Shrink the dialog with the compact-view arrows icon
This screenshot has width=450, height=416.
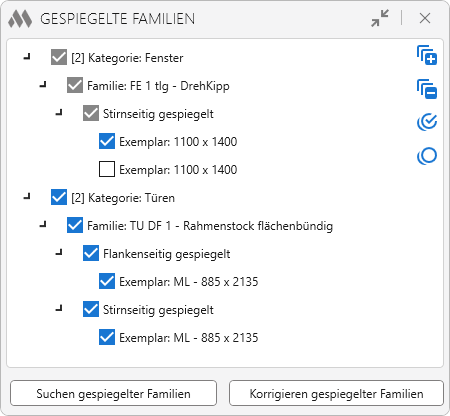tap(380, 18)
